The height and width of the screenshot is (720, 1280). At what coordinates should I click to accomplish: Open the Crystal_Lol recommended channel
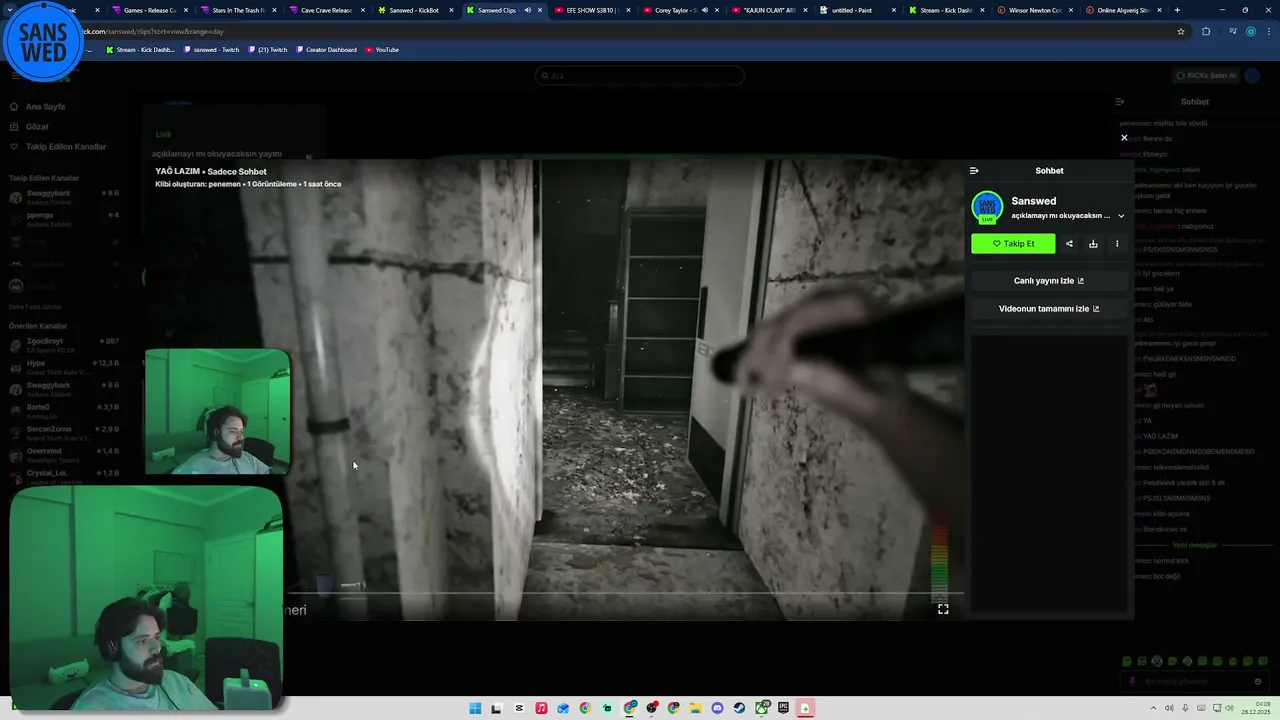[62, 476]
